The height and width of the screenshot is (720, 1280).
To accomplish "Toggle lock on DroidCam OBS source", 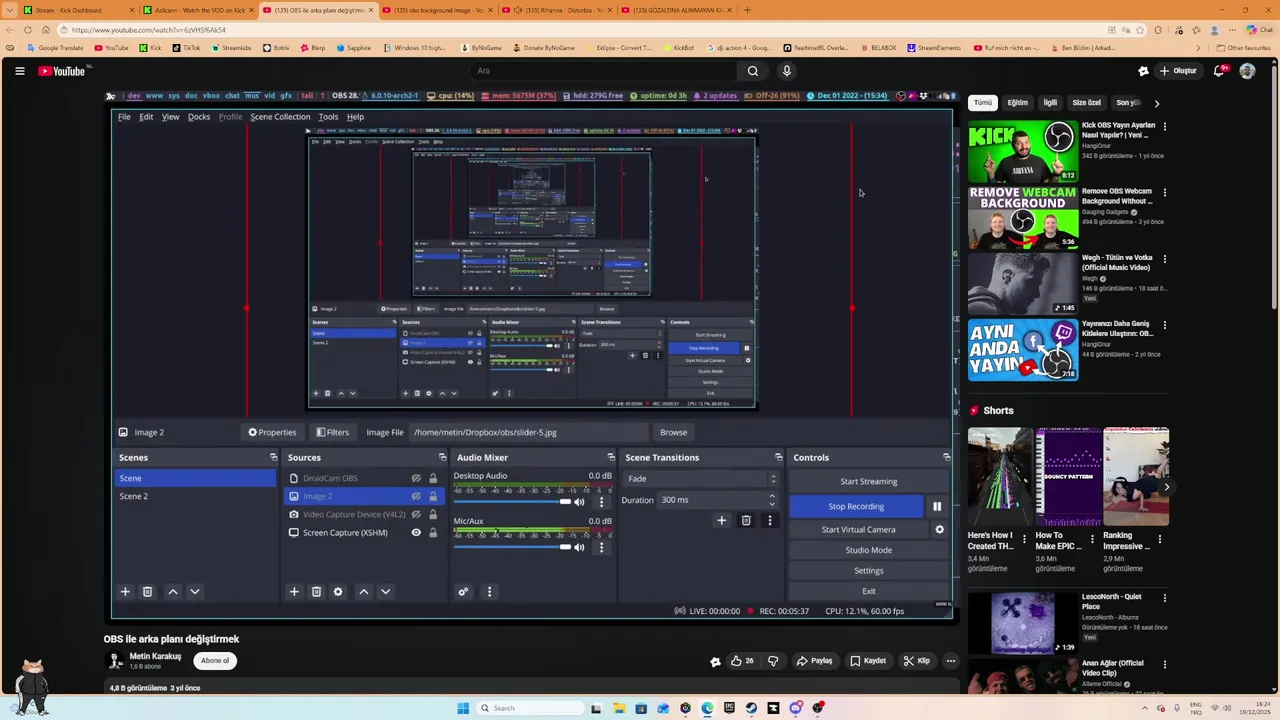I will tap(433, 479).
